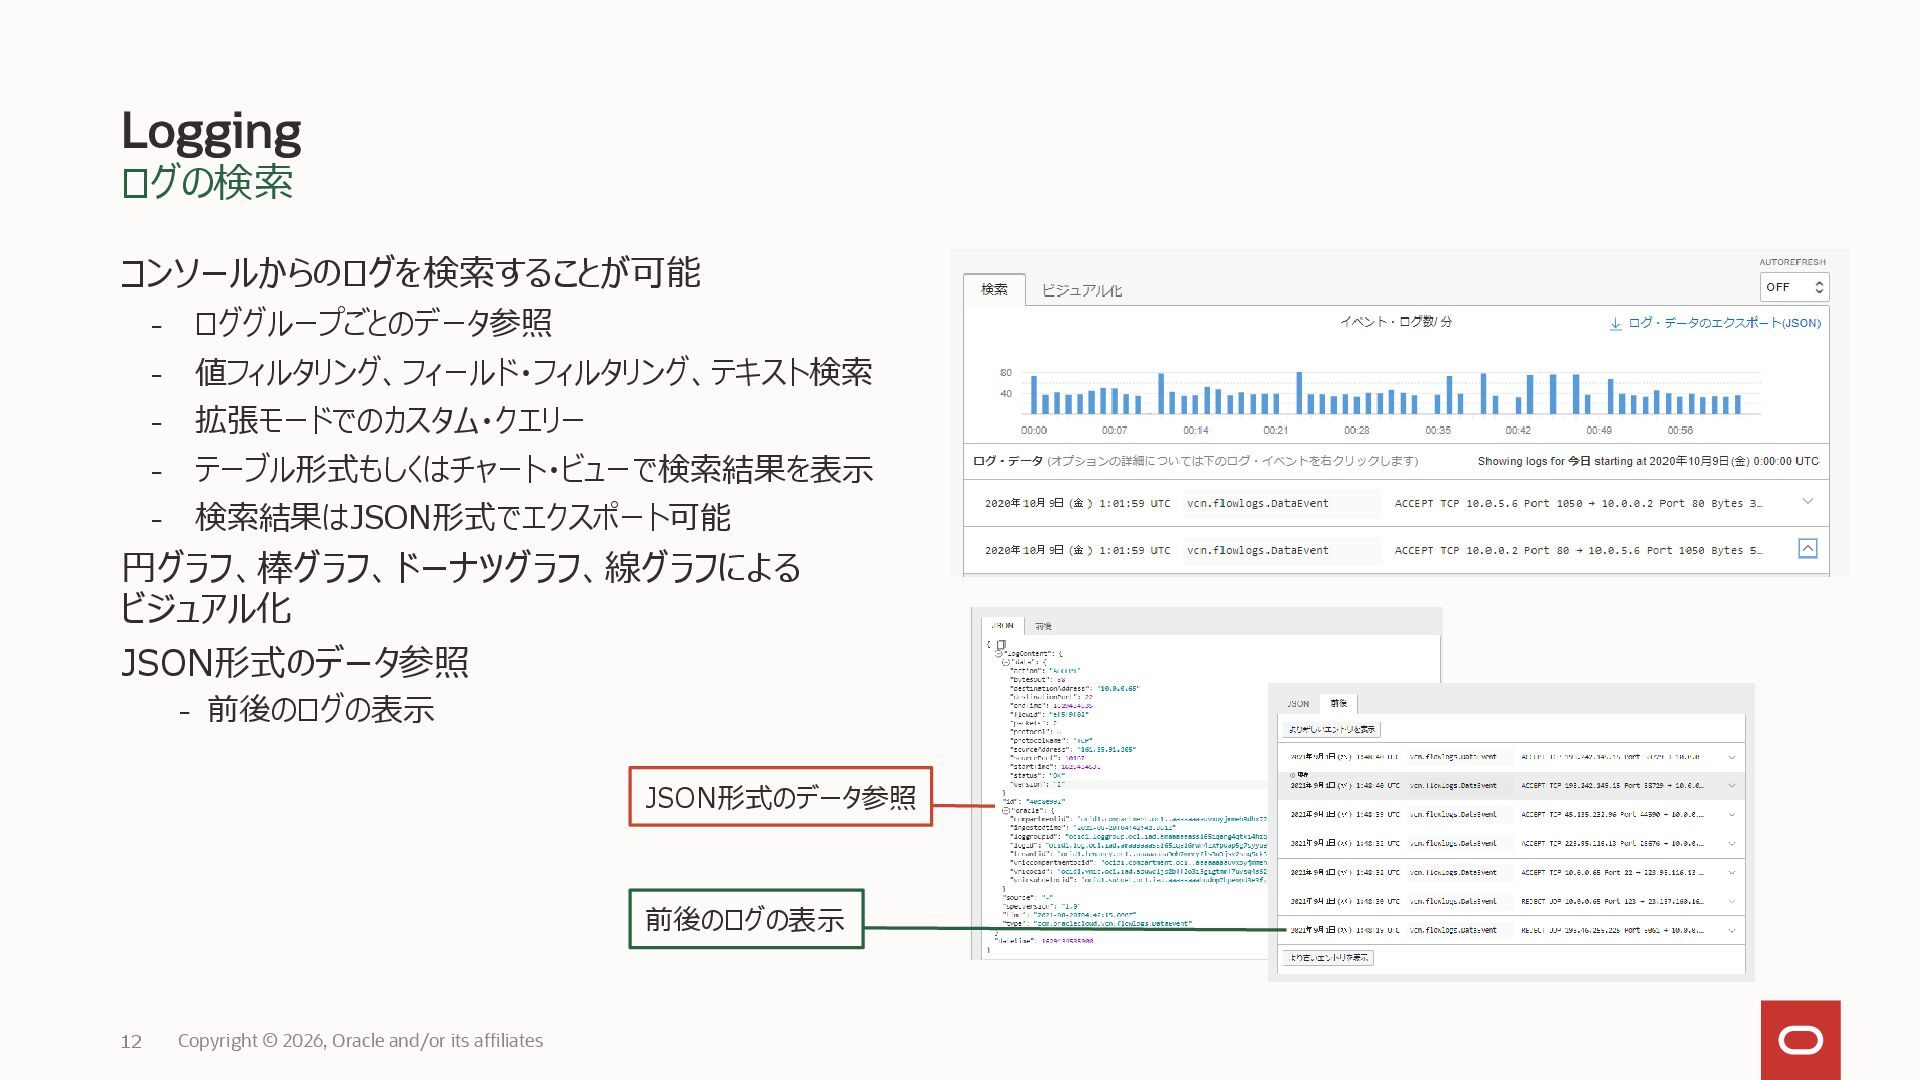Expand the REJECT UDP Port 123 log entry

click(x=1731, y=901)
